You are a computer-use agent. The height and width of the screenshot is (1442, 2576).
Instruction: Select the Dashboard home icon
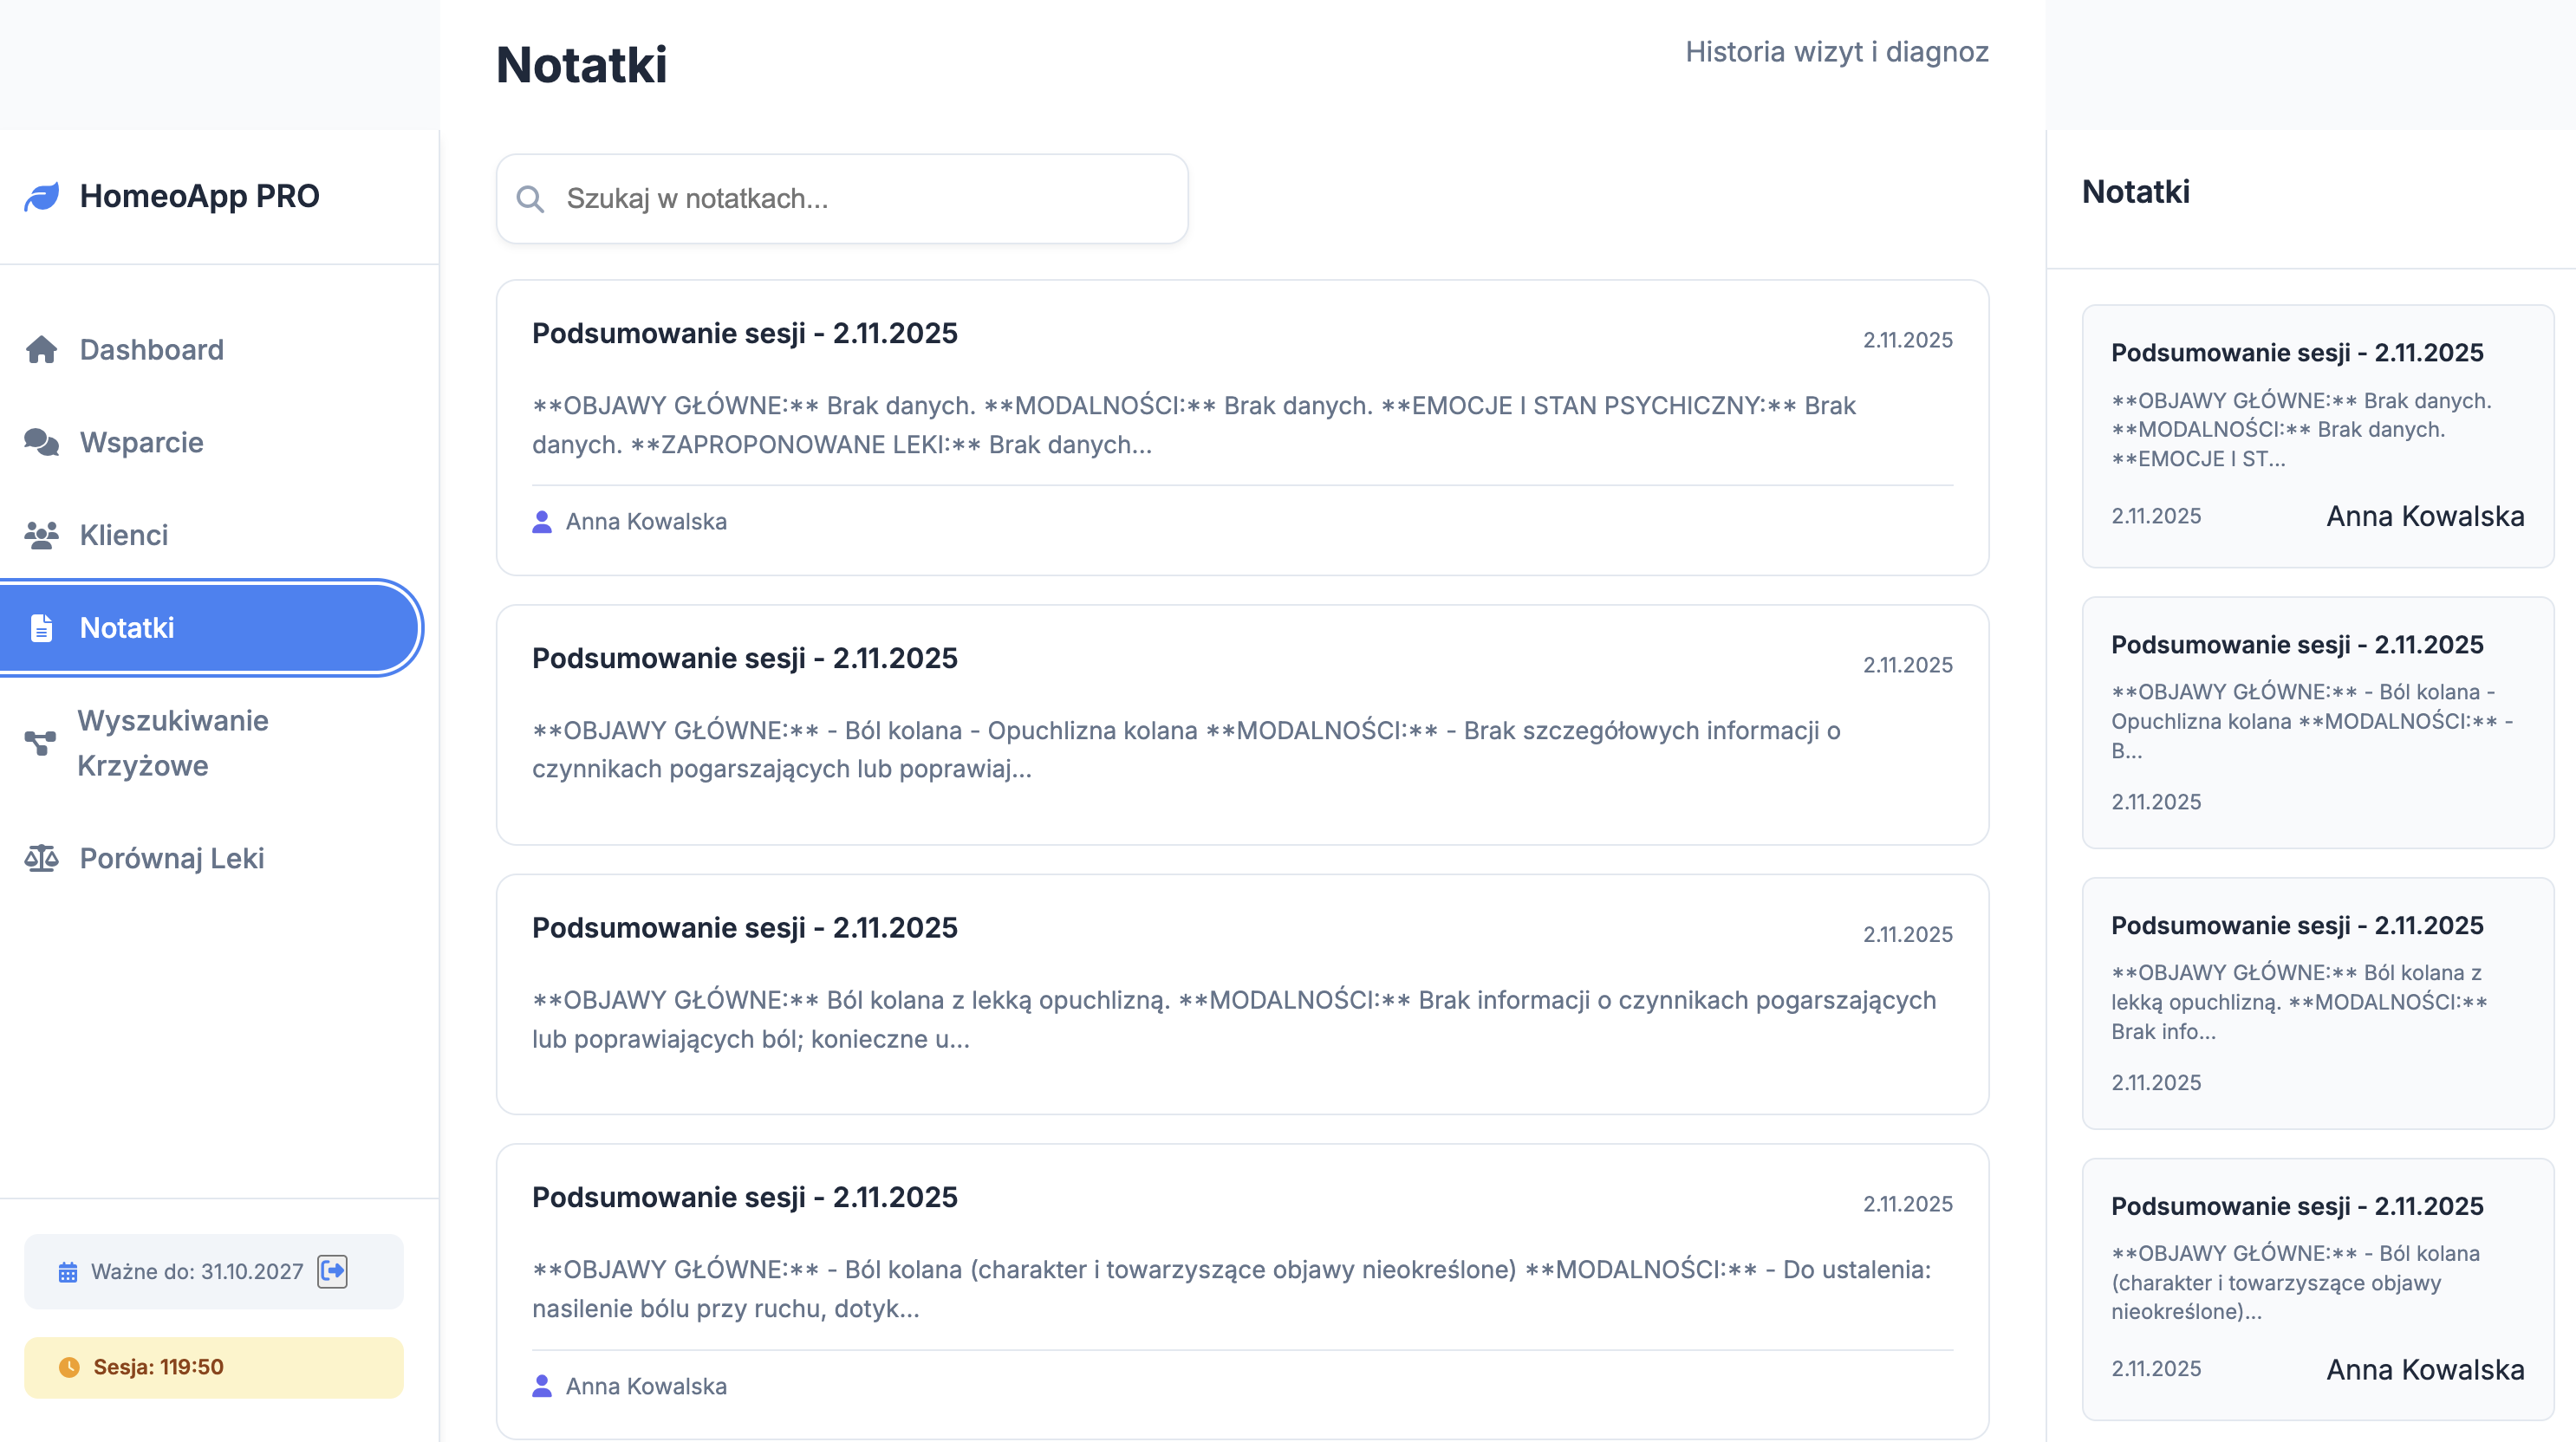tap(42, 349)
